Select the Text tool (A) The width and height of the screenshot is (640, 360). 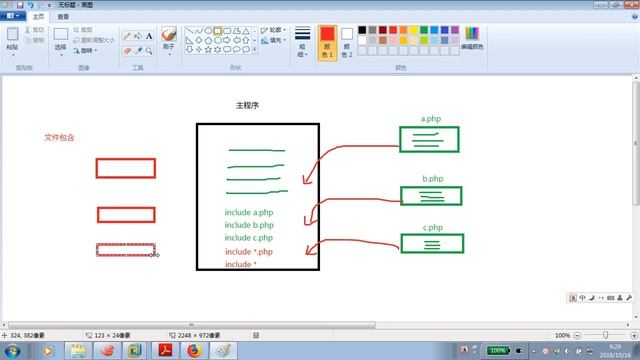149,36
